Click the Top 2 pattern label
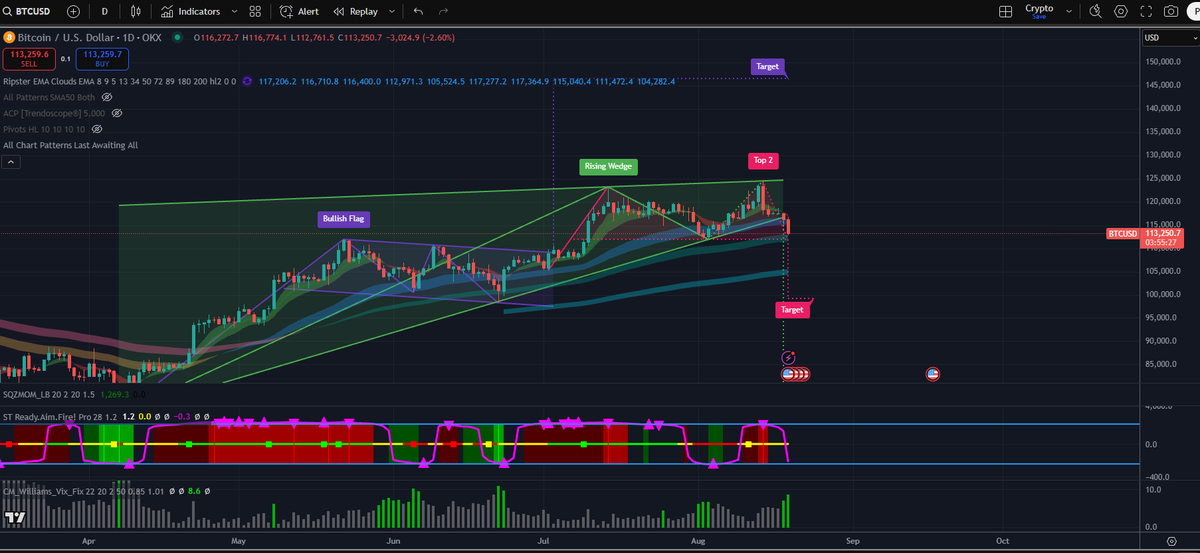1200x553 pixels. pyautogui.click(x=763, y=160)
